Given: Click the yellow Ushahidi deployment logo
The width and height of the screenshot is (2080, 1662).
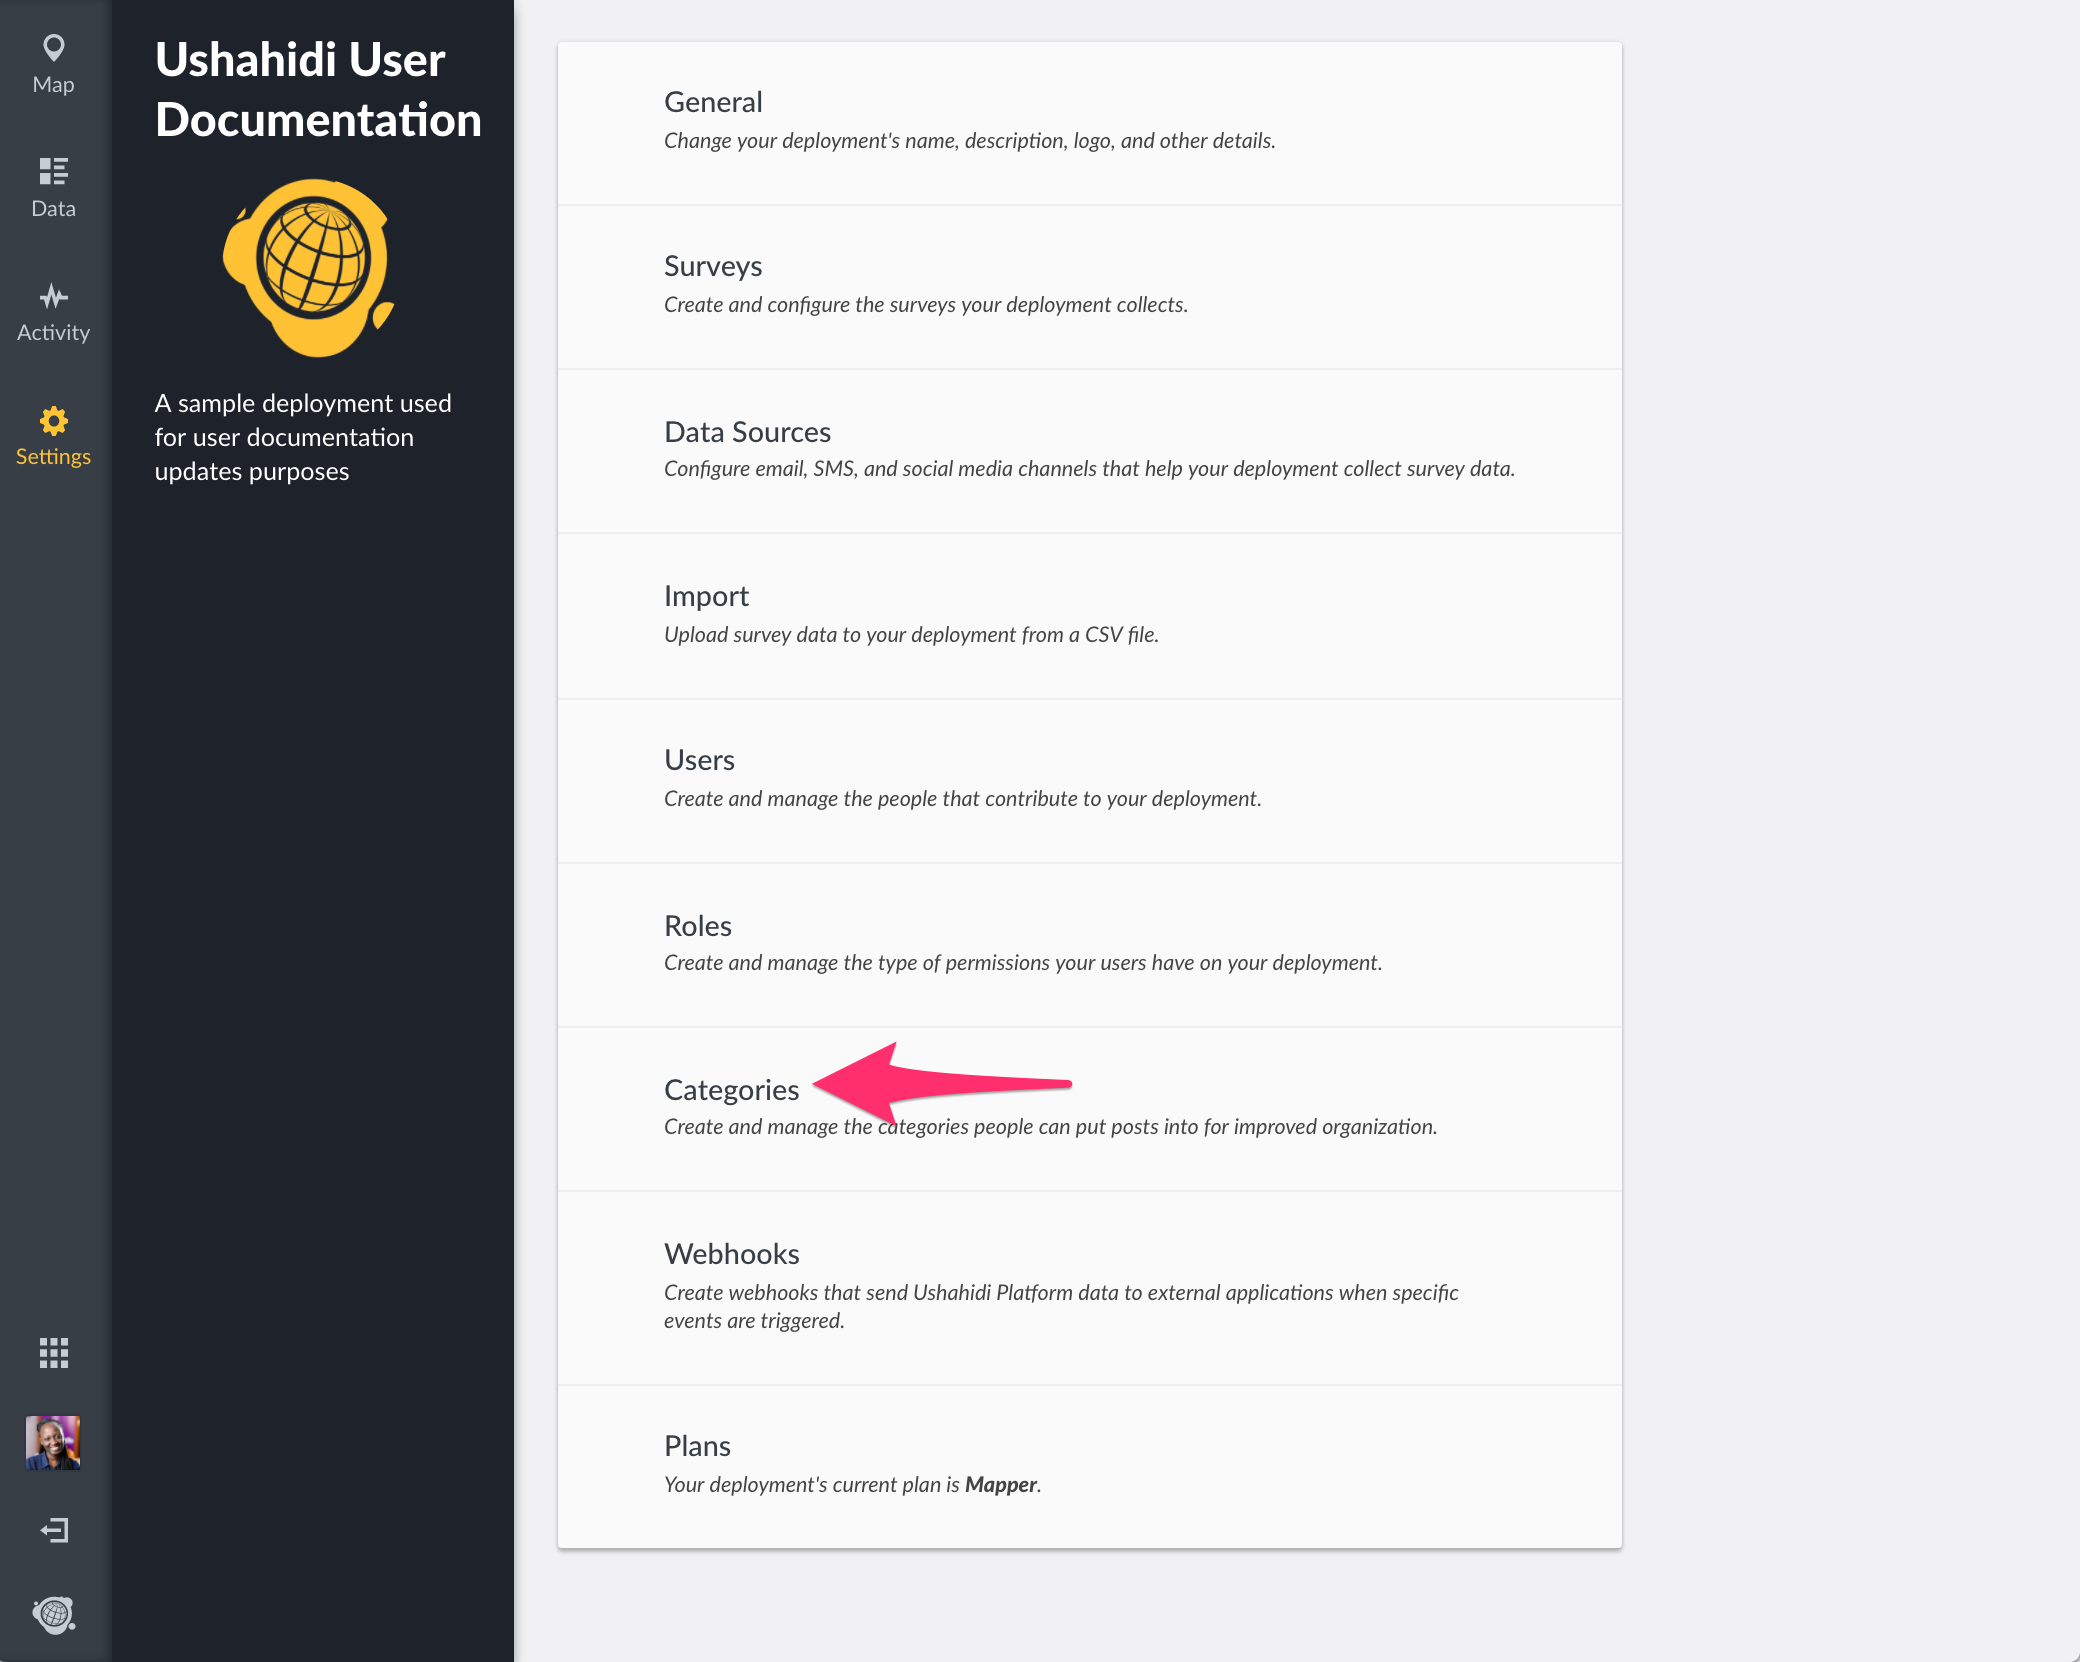Looking at the screenshot, I should (309, 268).
